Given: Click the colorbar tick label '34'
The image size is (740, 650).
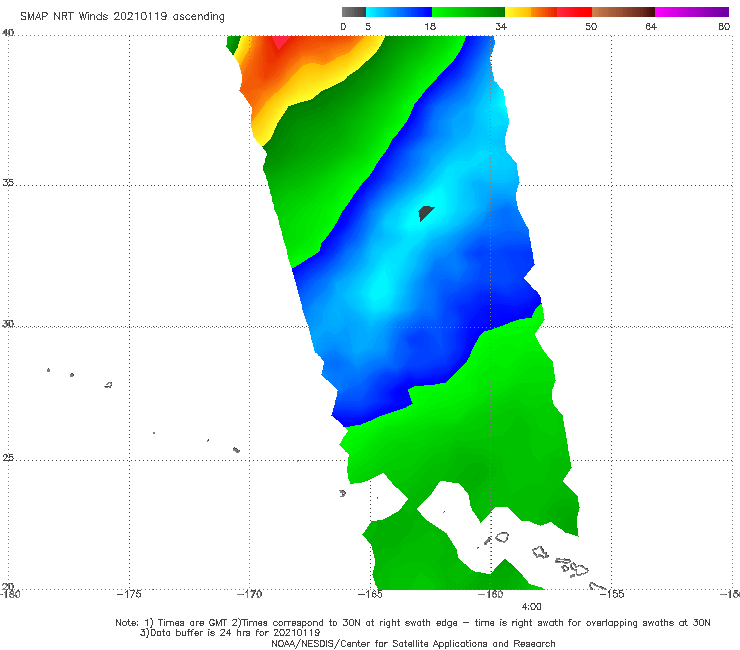Looking at the screenshot, I should pos(501,26).
